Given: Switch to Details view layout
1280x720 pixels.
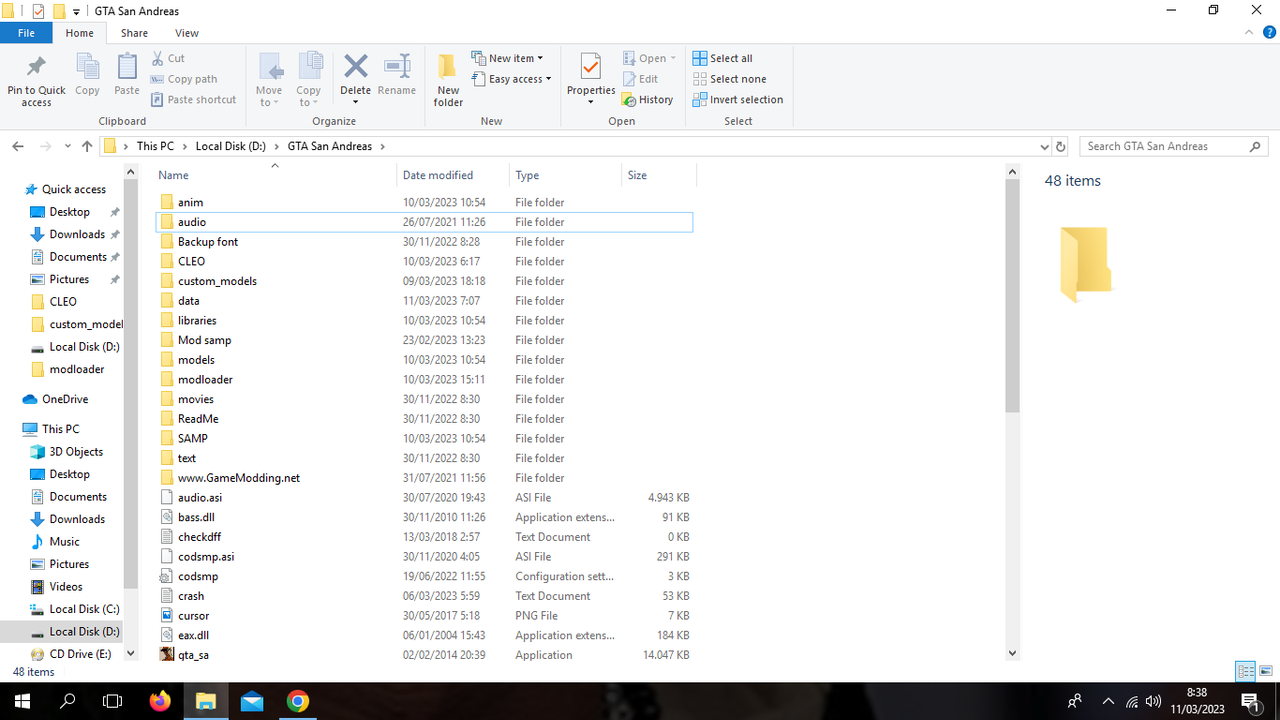Looking at the screenshot, I should coord(1246,671).
